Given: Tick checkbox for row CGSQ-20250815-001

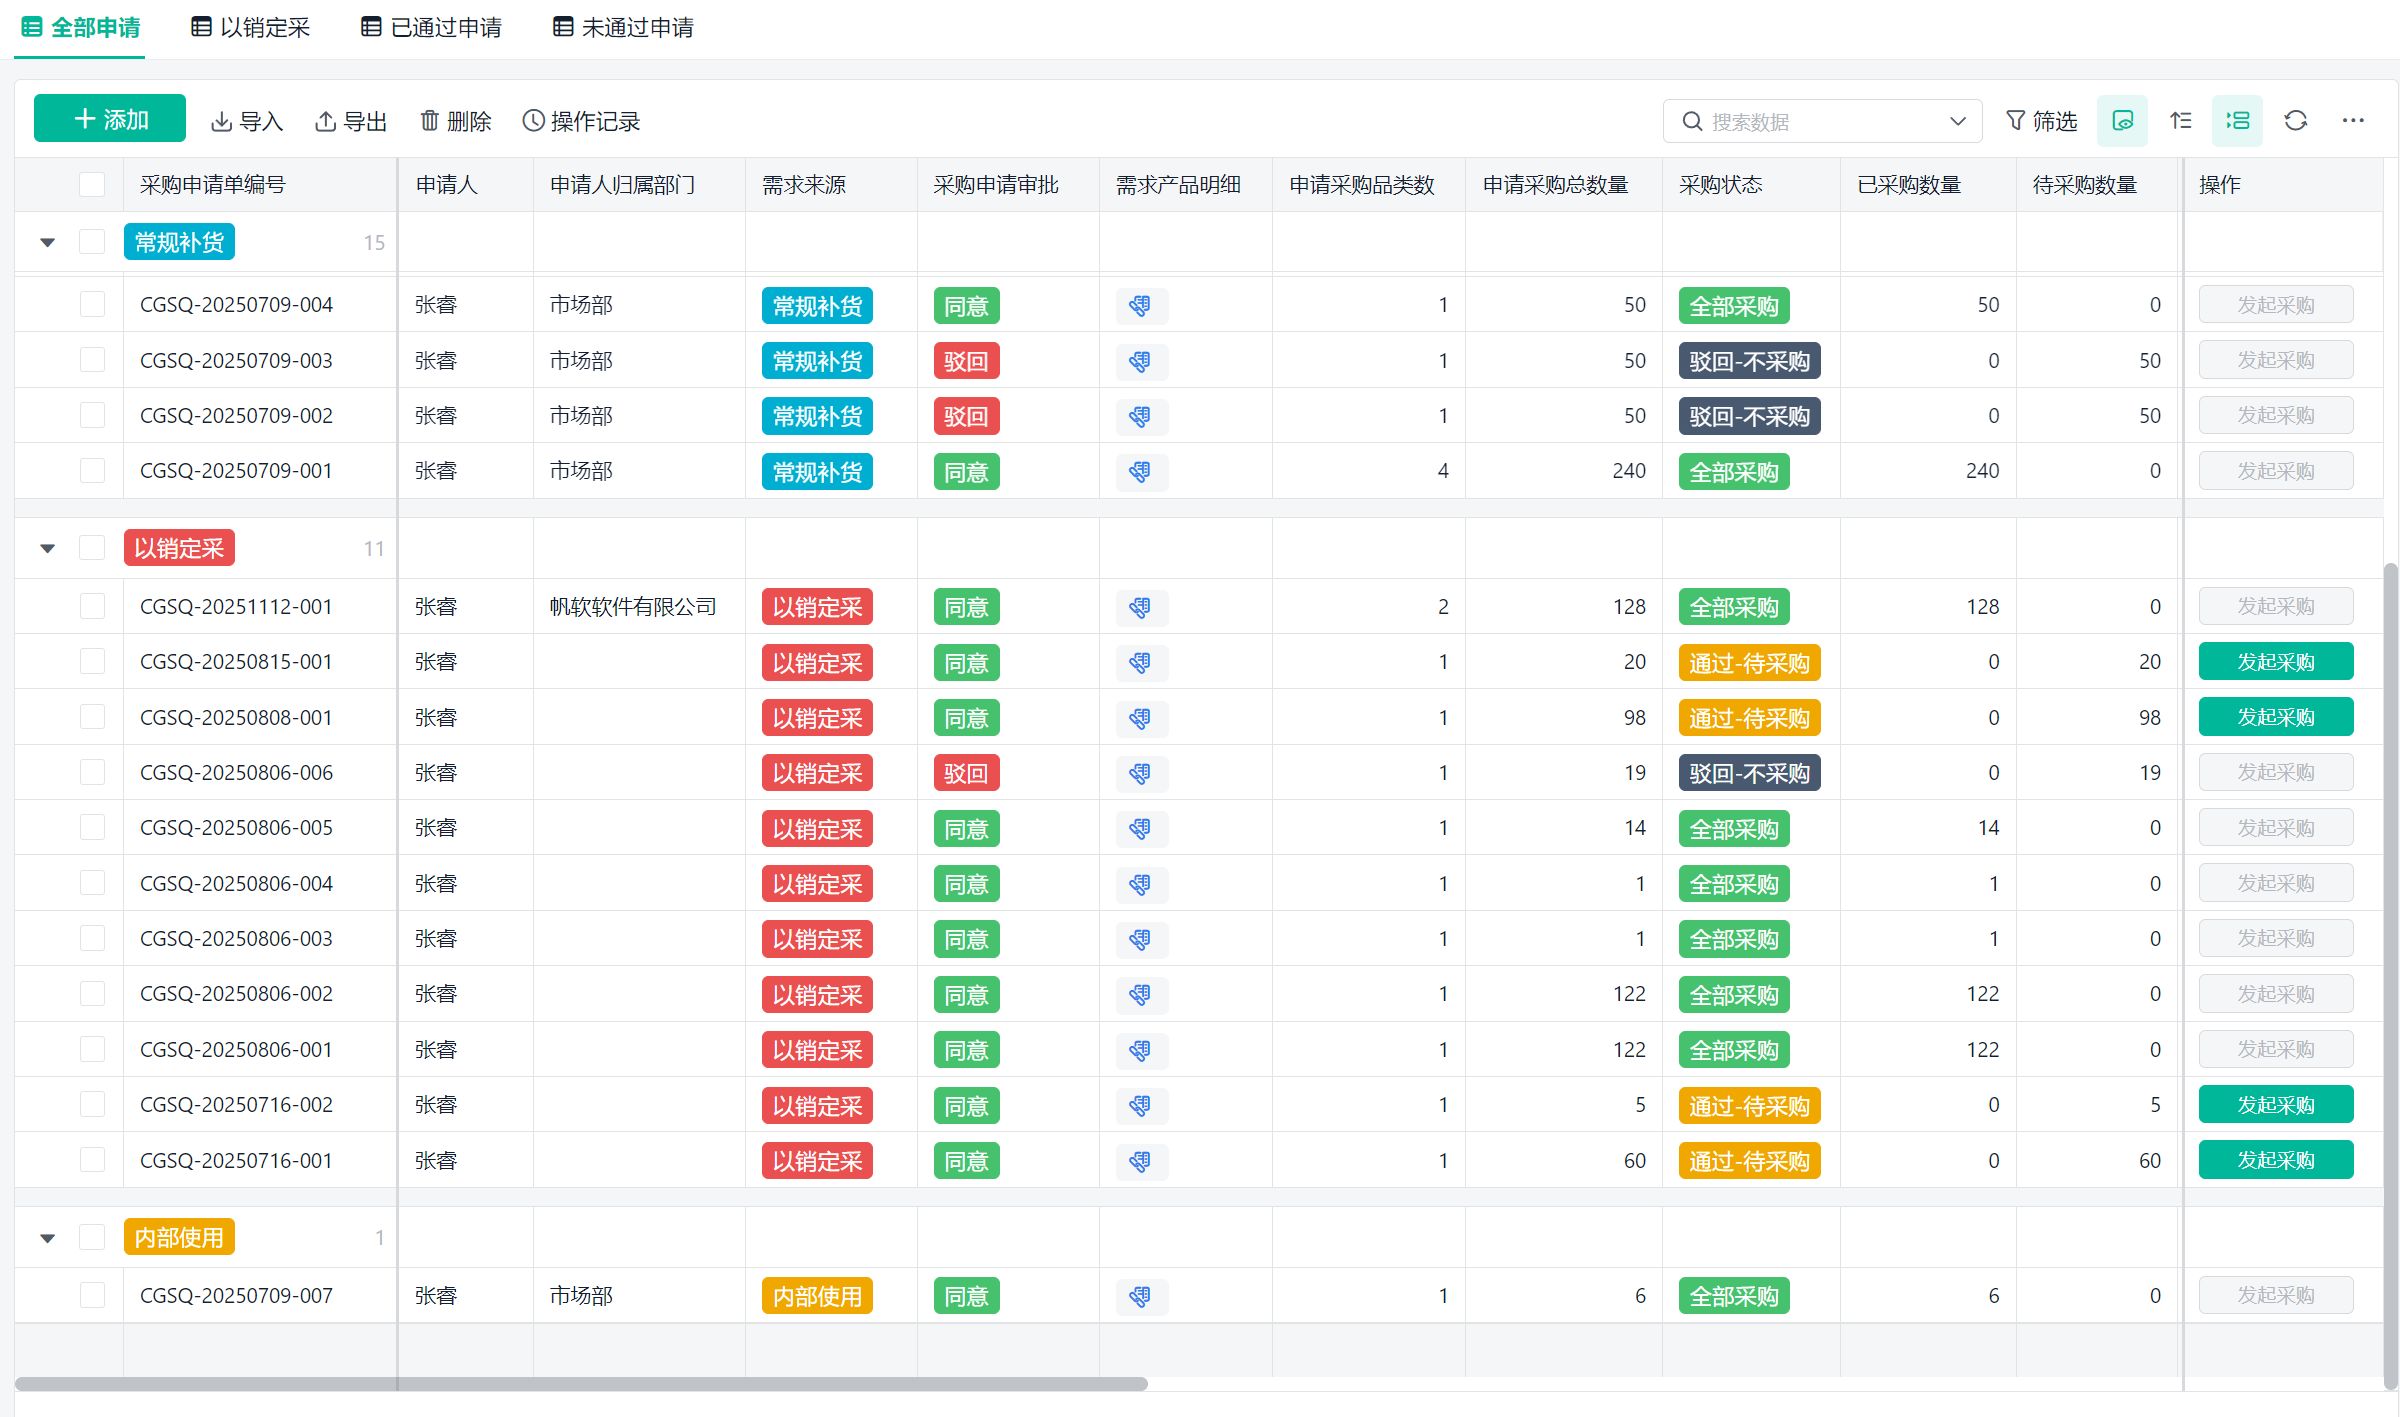Looking at the screenshot, I should click(92, 661).
